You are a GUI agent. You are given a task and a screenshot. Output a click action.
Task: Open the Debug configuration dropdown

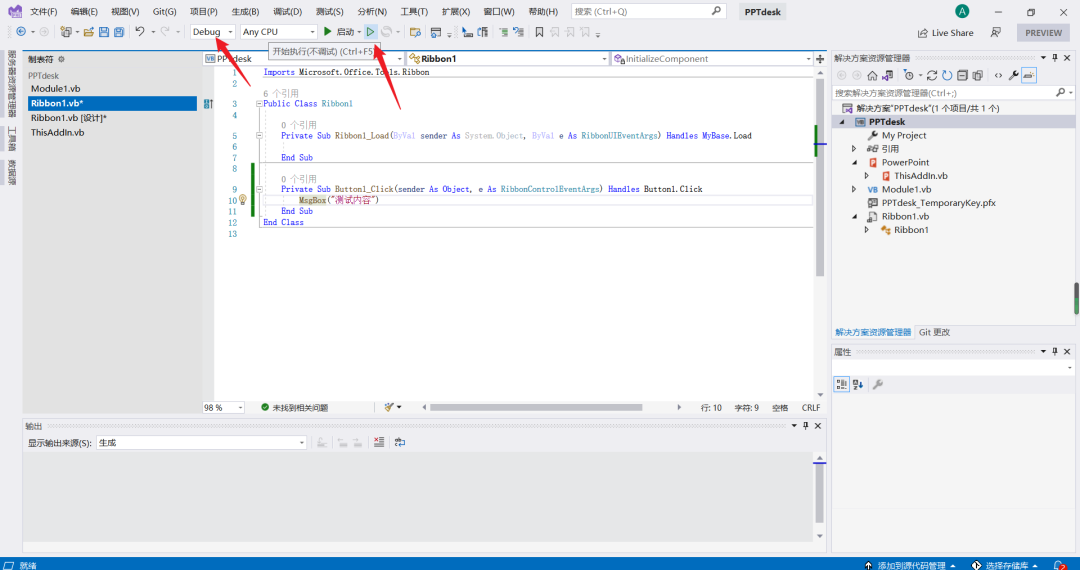pos(213,32)
